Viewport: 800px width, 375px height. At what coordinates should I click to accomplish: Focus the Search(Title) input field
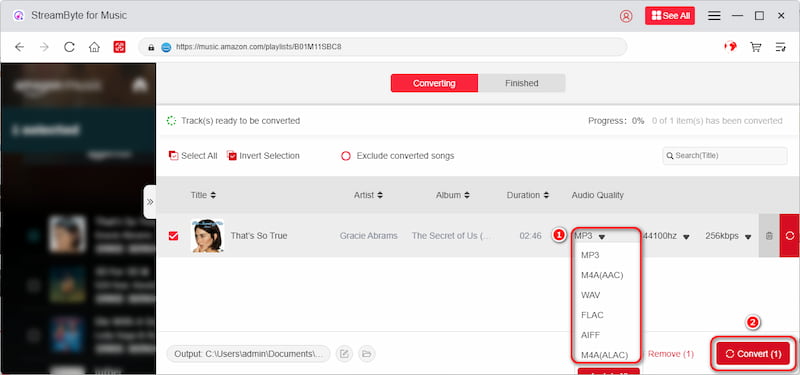pos(724,156)
